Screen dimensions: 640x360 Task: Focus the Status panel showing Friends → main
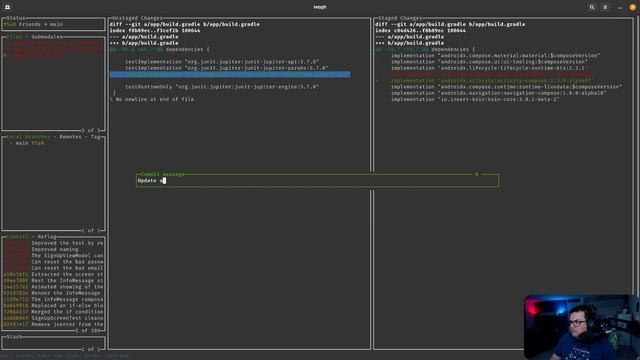(x=53, y=24)
